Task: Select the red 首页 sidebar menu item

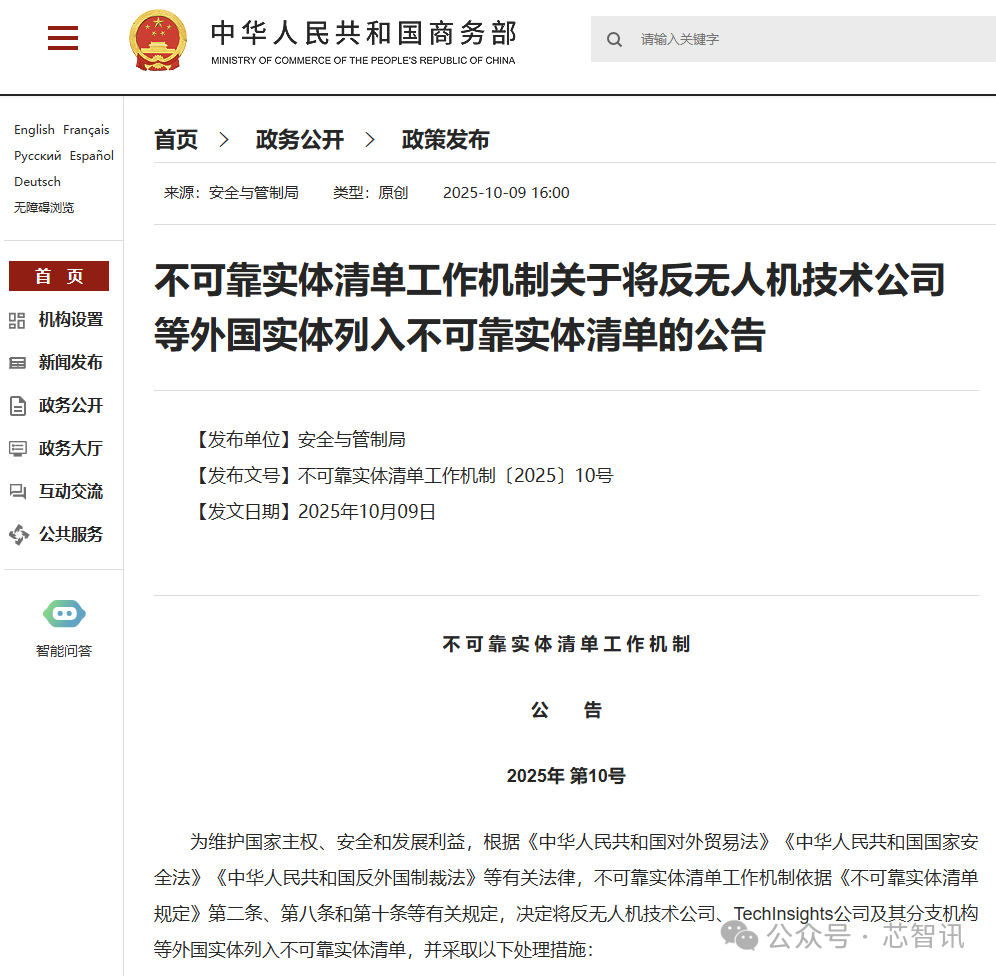Action: (x=59, y=277)
